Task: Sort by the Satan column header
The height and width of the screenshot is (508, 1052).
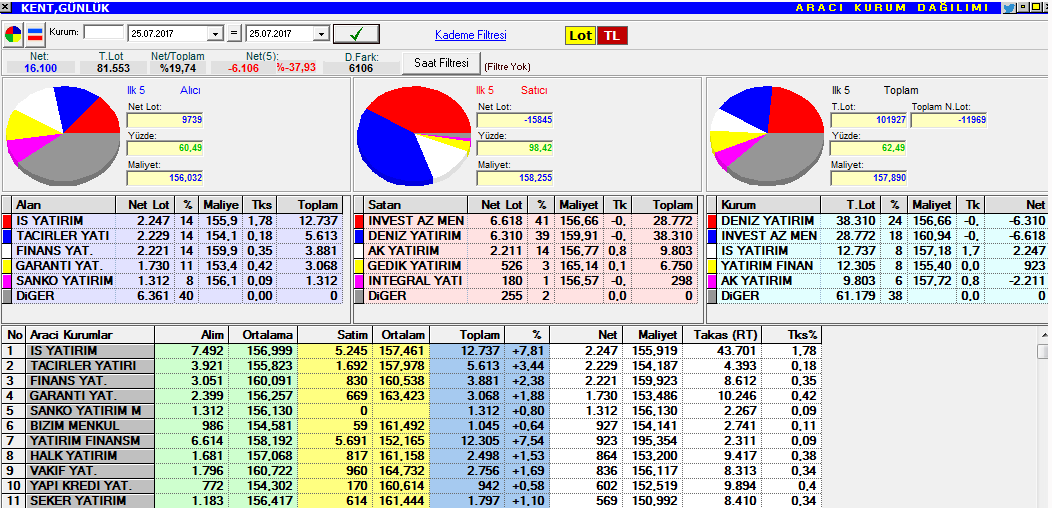Action: tap(416, 205)
